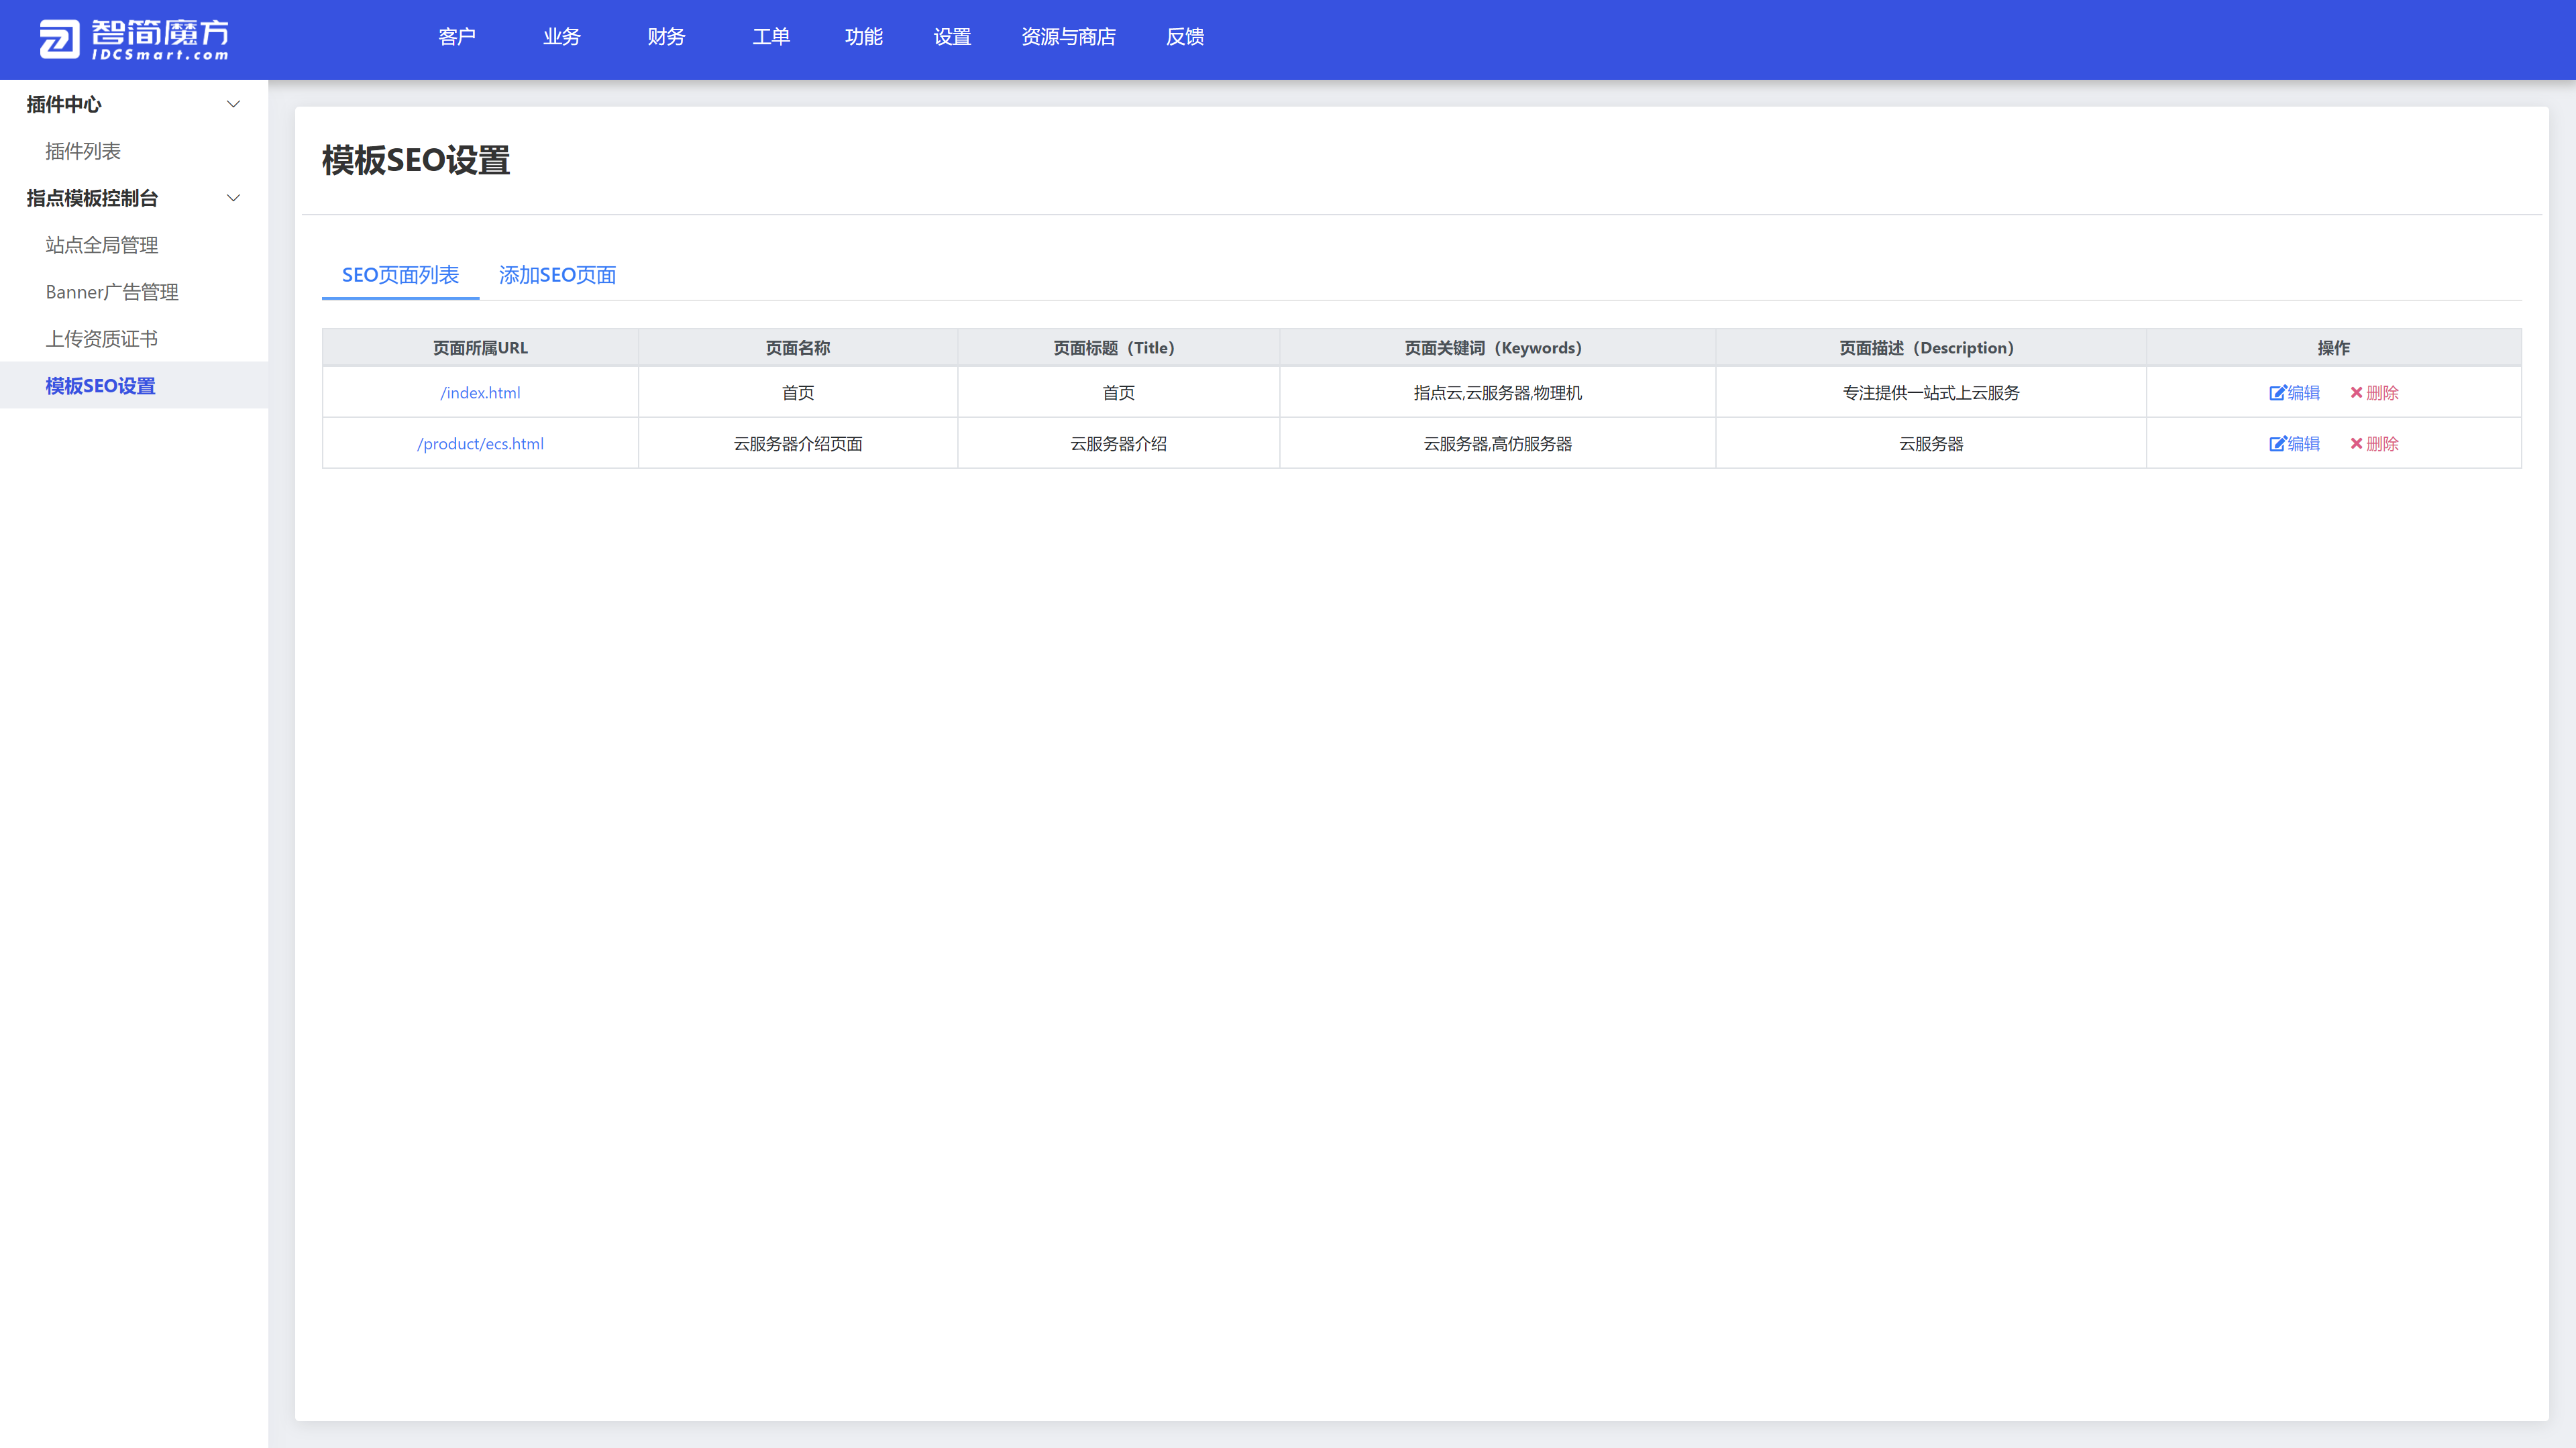The height and width of the screenshot is (1448, 2576).
Task: Switch to the 添加SEO页面 tab
Action: pyautogui.click(x=557, y=275)
